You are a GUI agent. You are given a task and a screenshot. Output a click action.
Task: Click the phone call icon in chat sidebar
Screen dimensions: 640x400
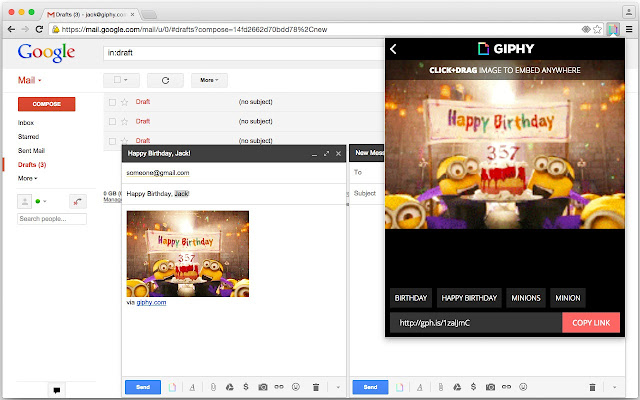(78, 201)
